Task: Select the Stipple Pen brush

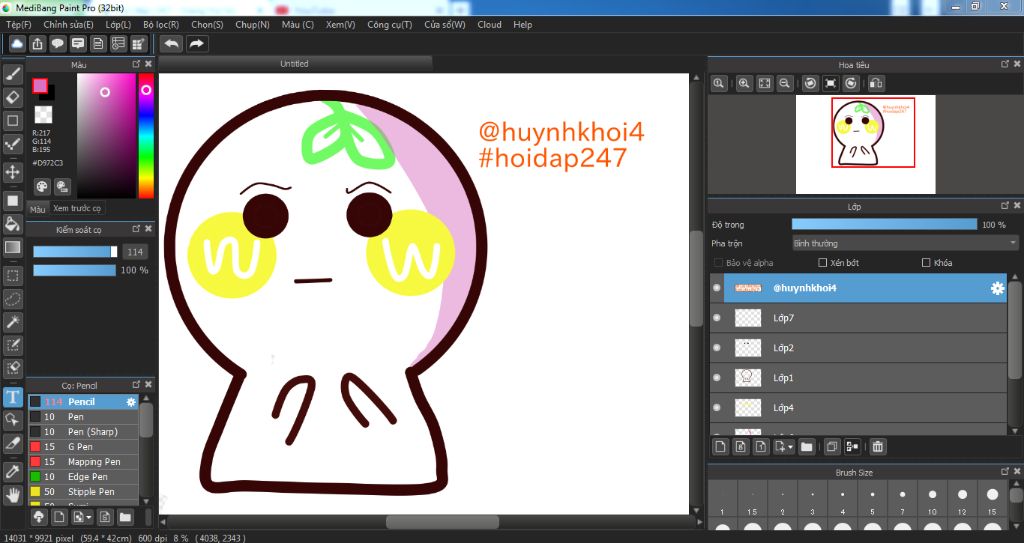Action: click(83, 492)
